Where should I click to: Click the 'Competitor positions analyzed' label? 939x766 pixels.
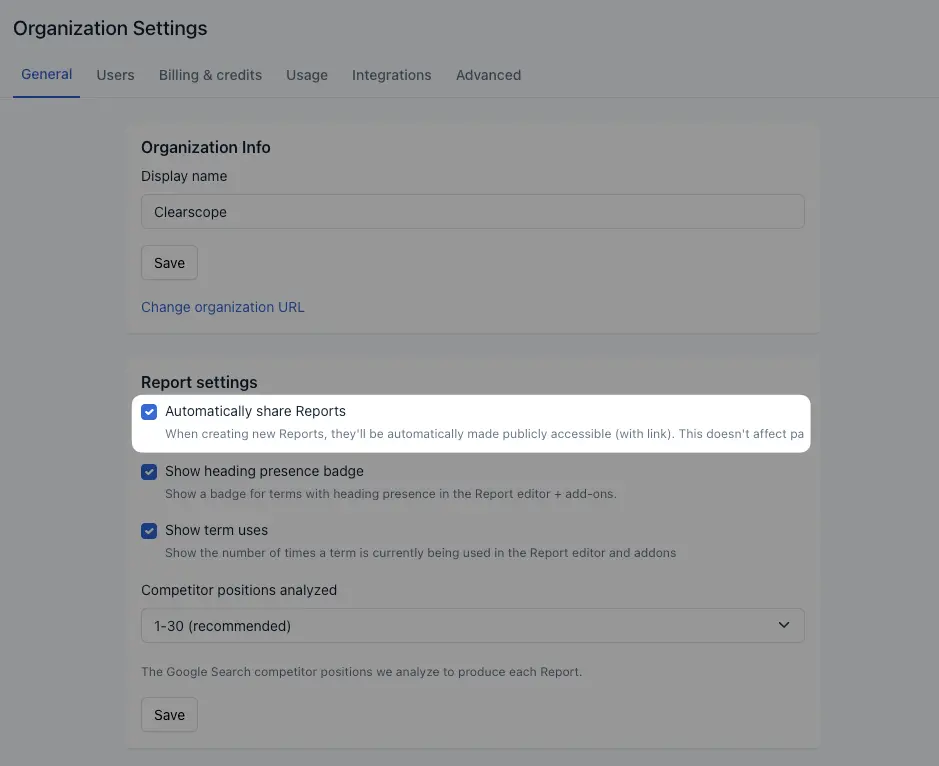pyautogui.click(x=239, y=590)
